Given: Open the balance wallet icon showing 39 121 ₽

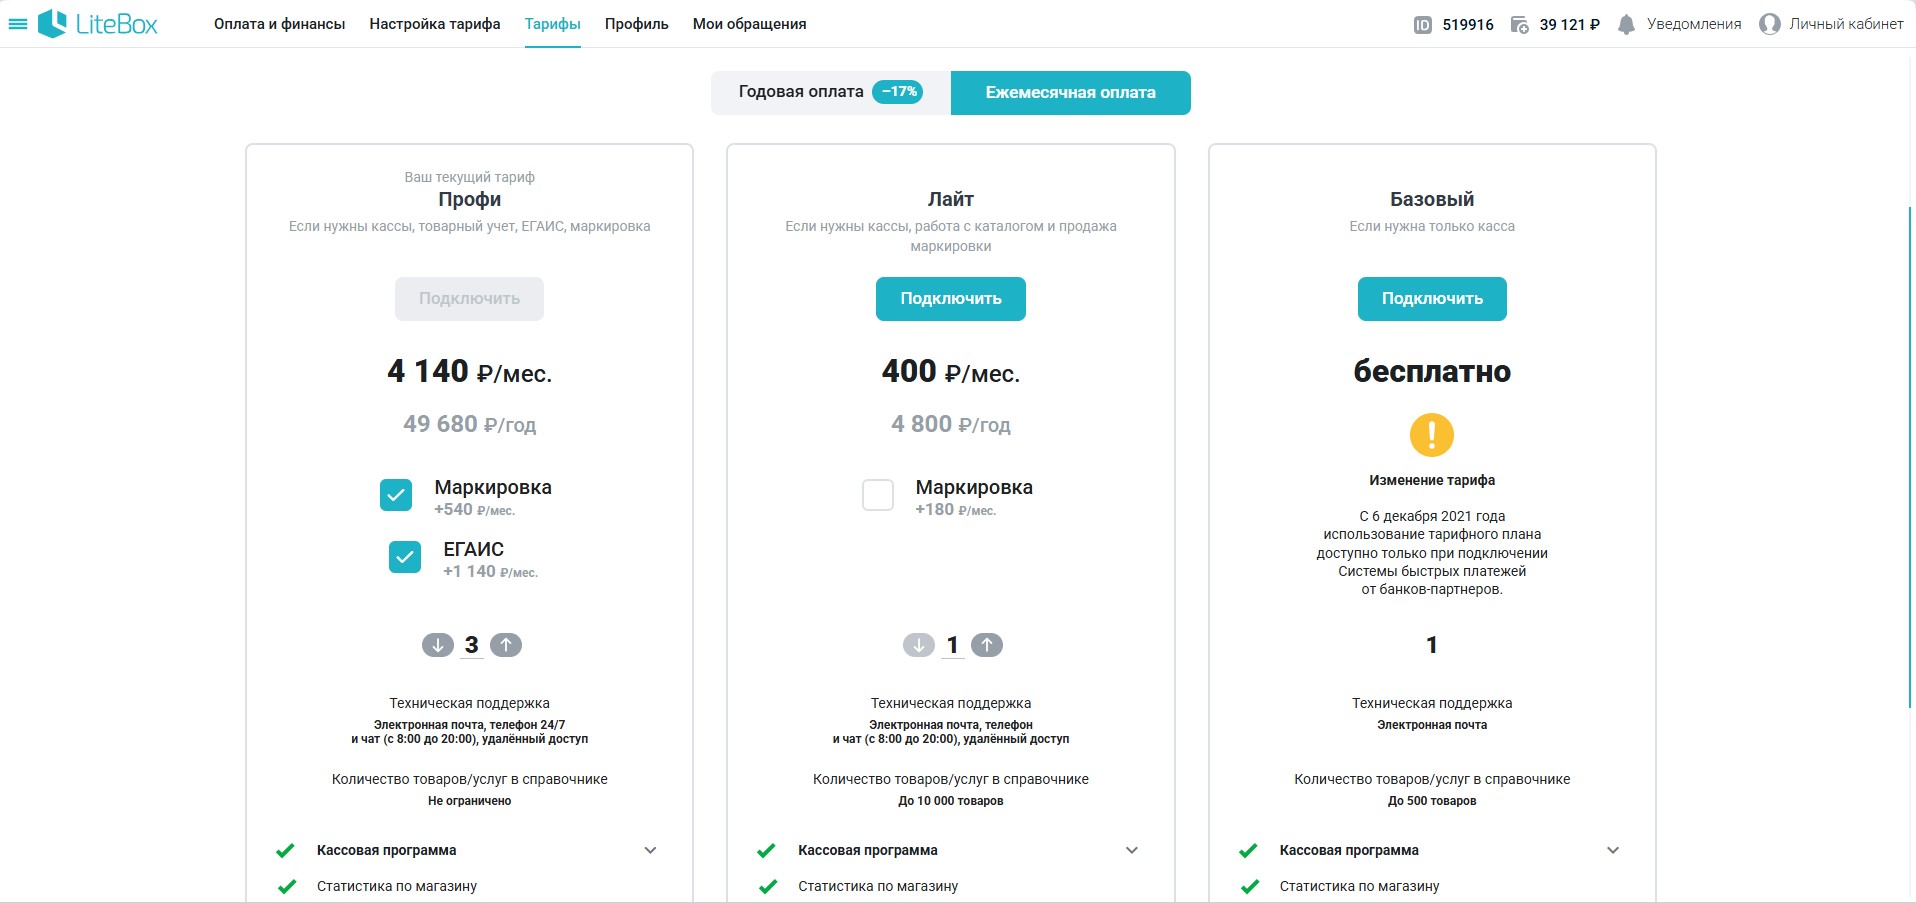Looking at the screenshot, I should click(1519, 25).
